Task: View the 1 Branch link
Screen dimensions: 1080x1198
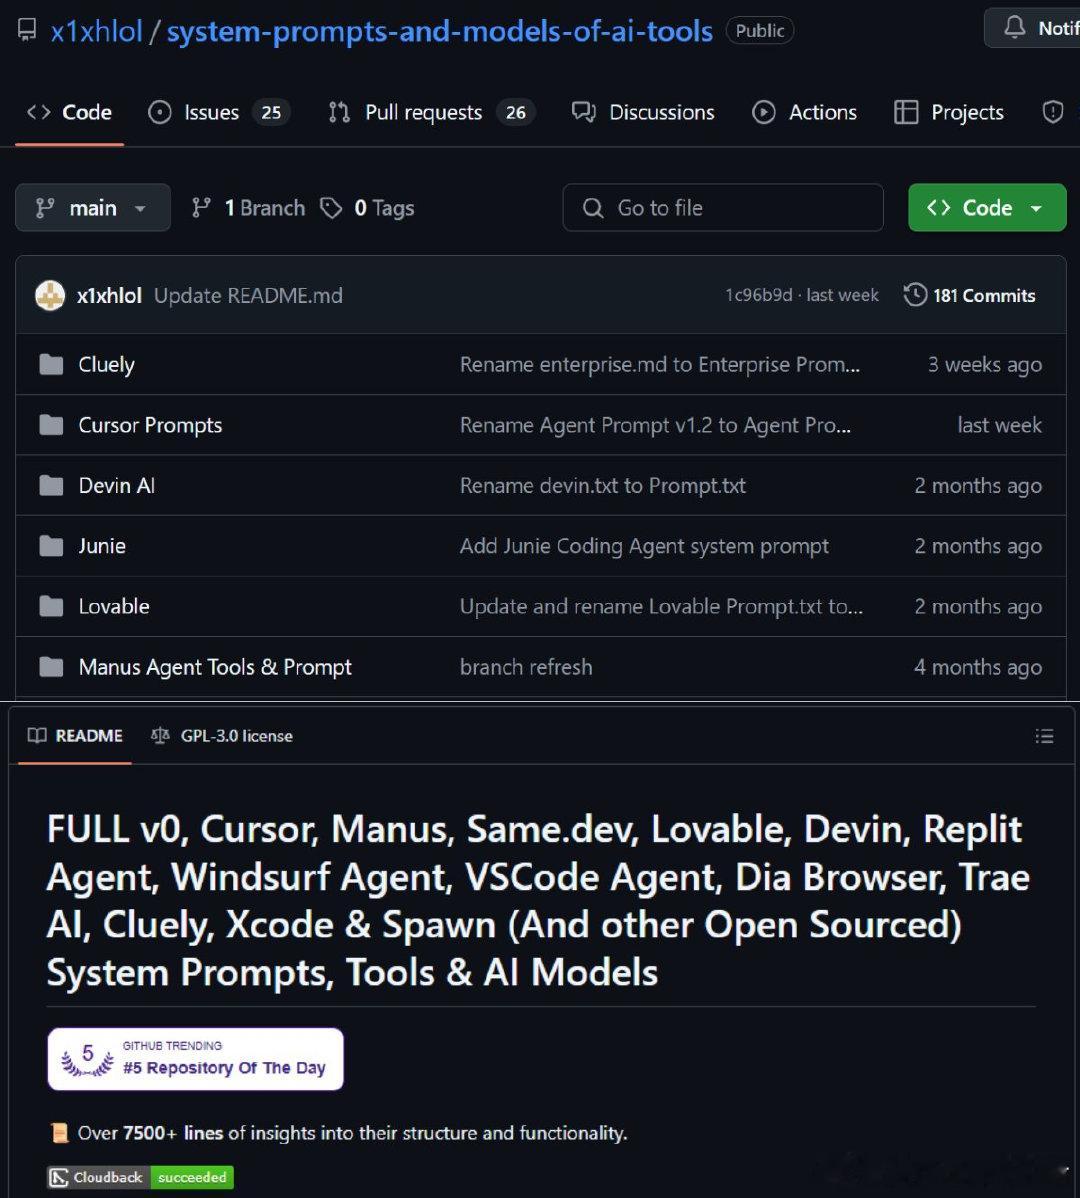Action: point(248,208)
